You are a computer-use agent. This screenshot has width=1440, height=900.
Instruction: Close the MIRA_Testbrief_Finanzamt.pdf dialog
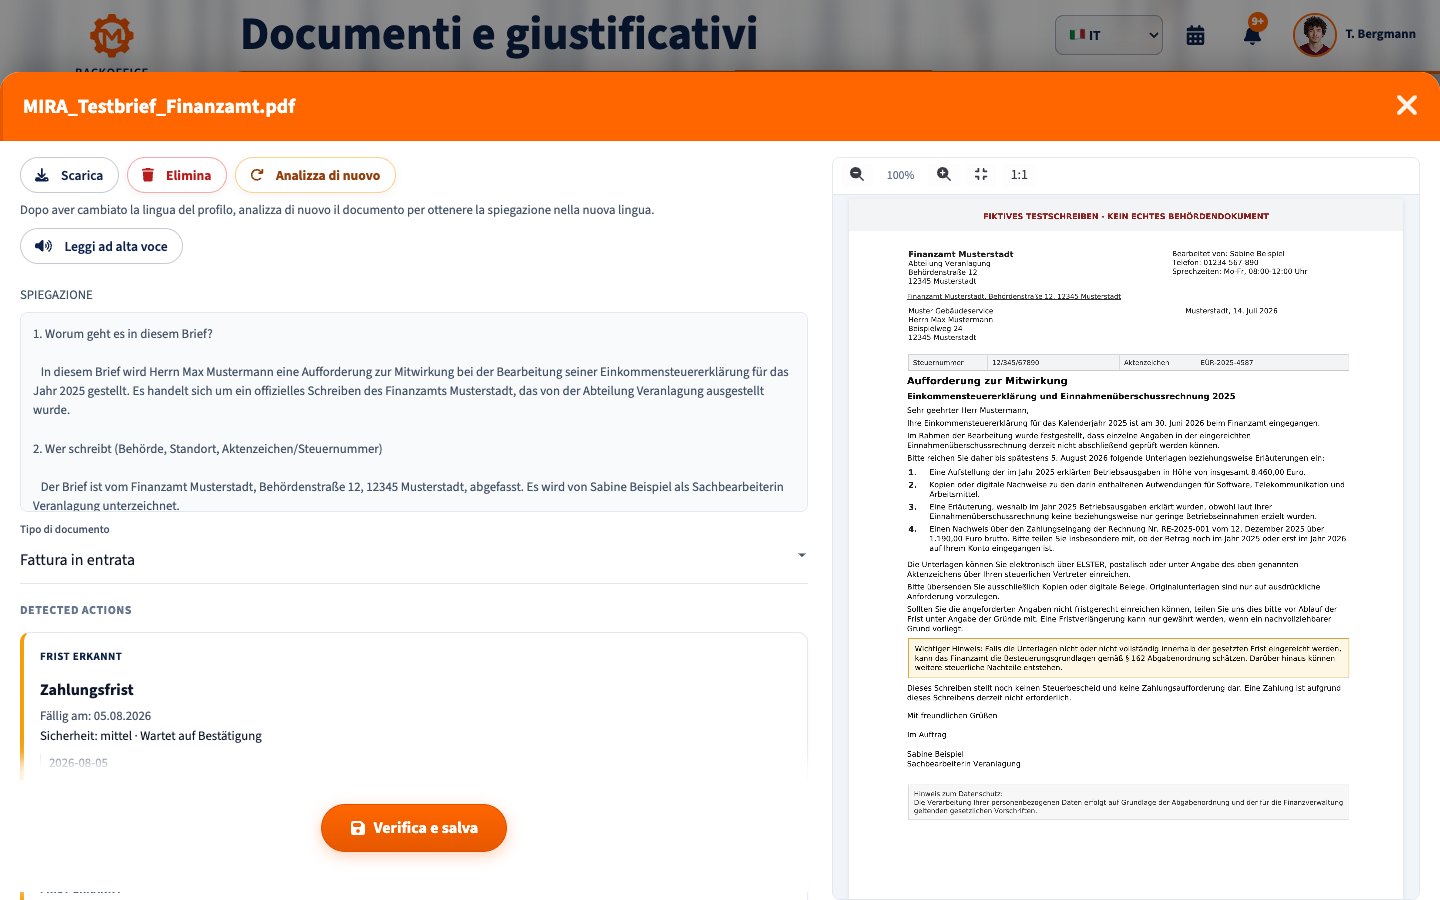click(x=1406, y=105)
